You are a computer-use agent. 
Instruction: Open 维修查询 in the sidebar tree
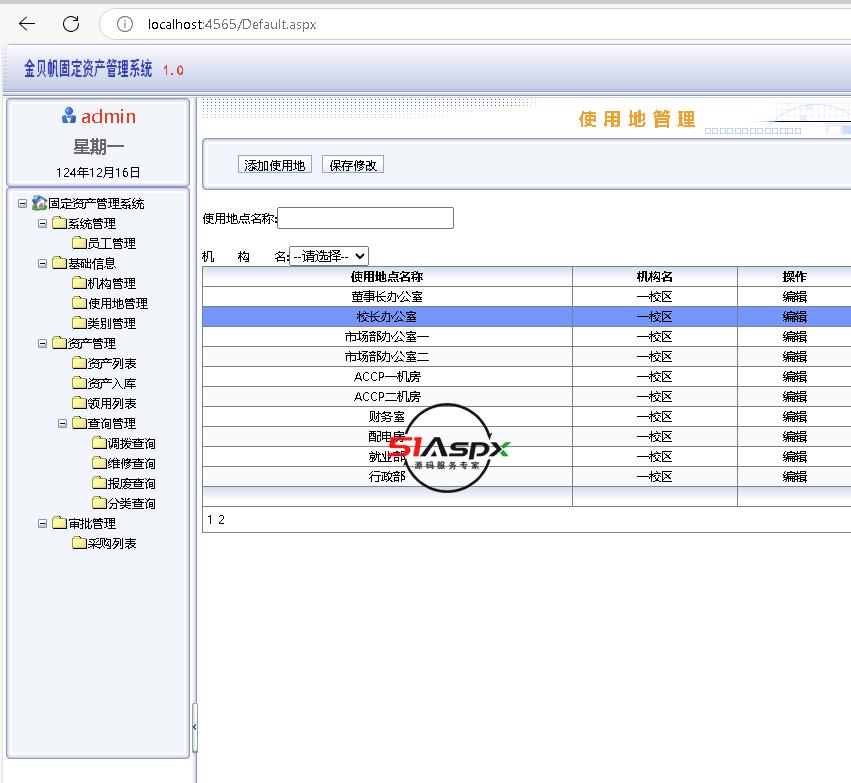coord(131,463)
